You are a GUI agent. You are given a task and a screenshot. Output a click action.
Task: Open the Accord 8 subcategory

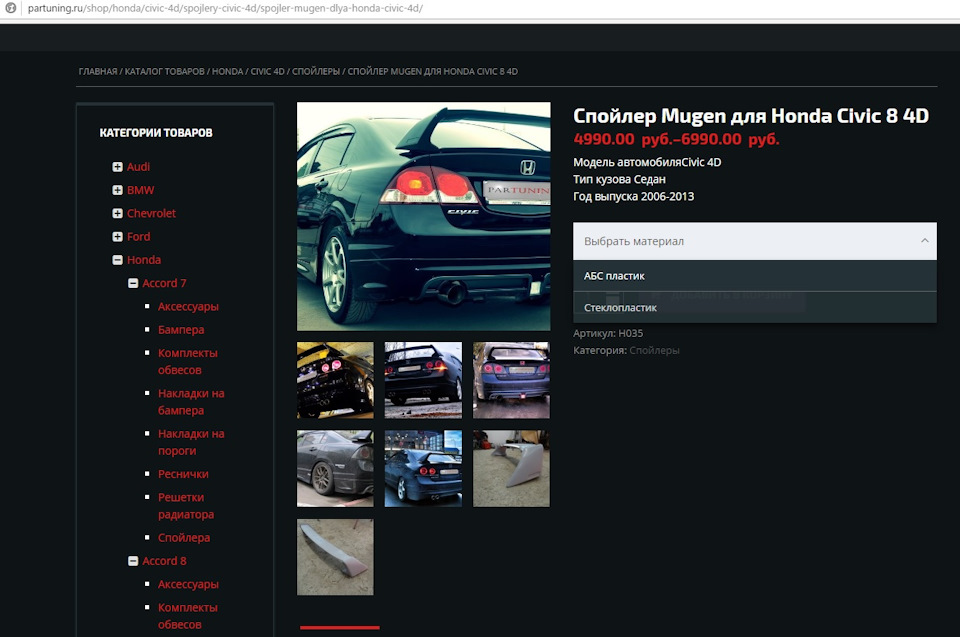click(x=164, y=561)
